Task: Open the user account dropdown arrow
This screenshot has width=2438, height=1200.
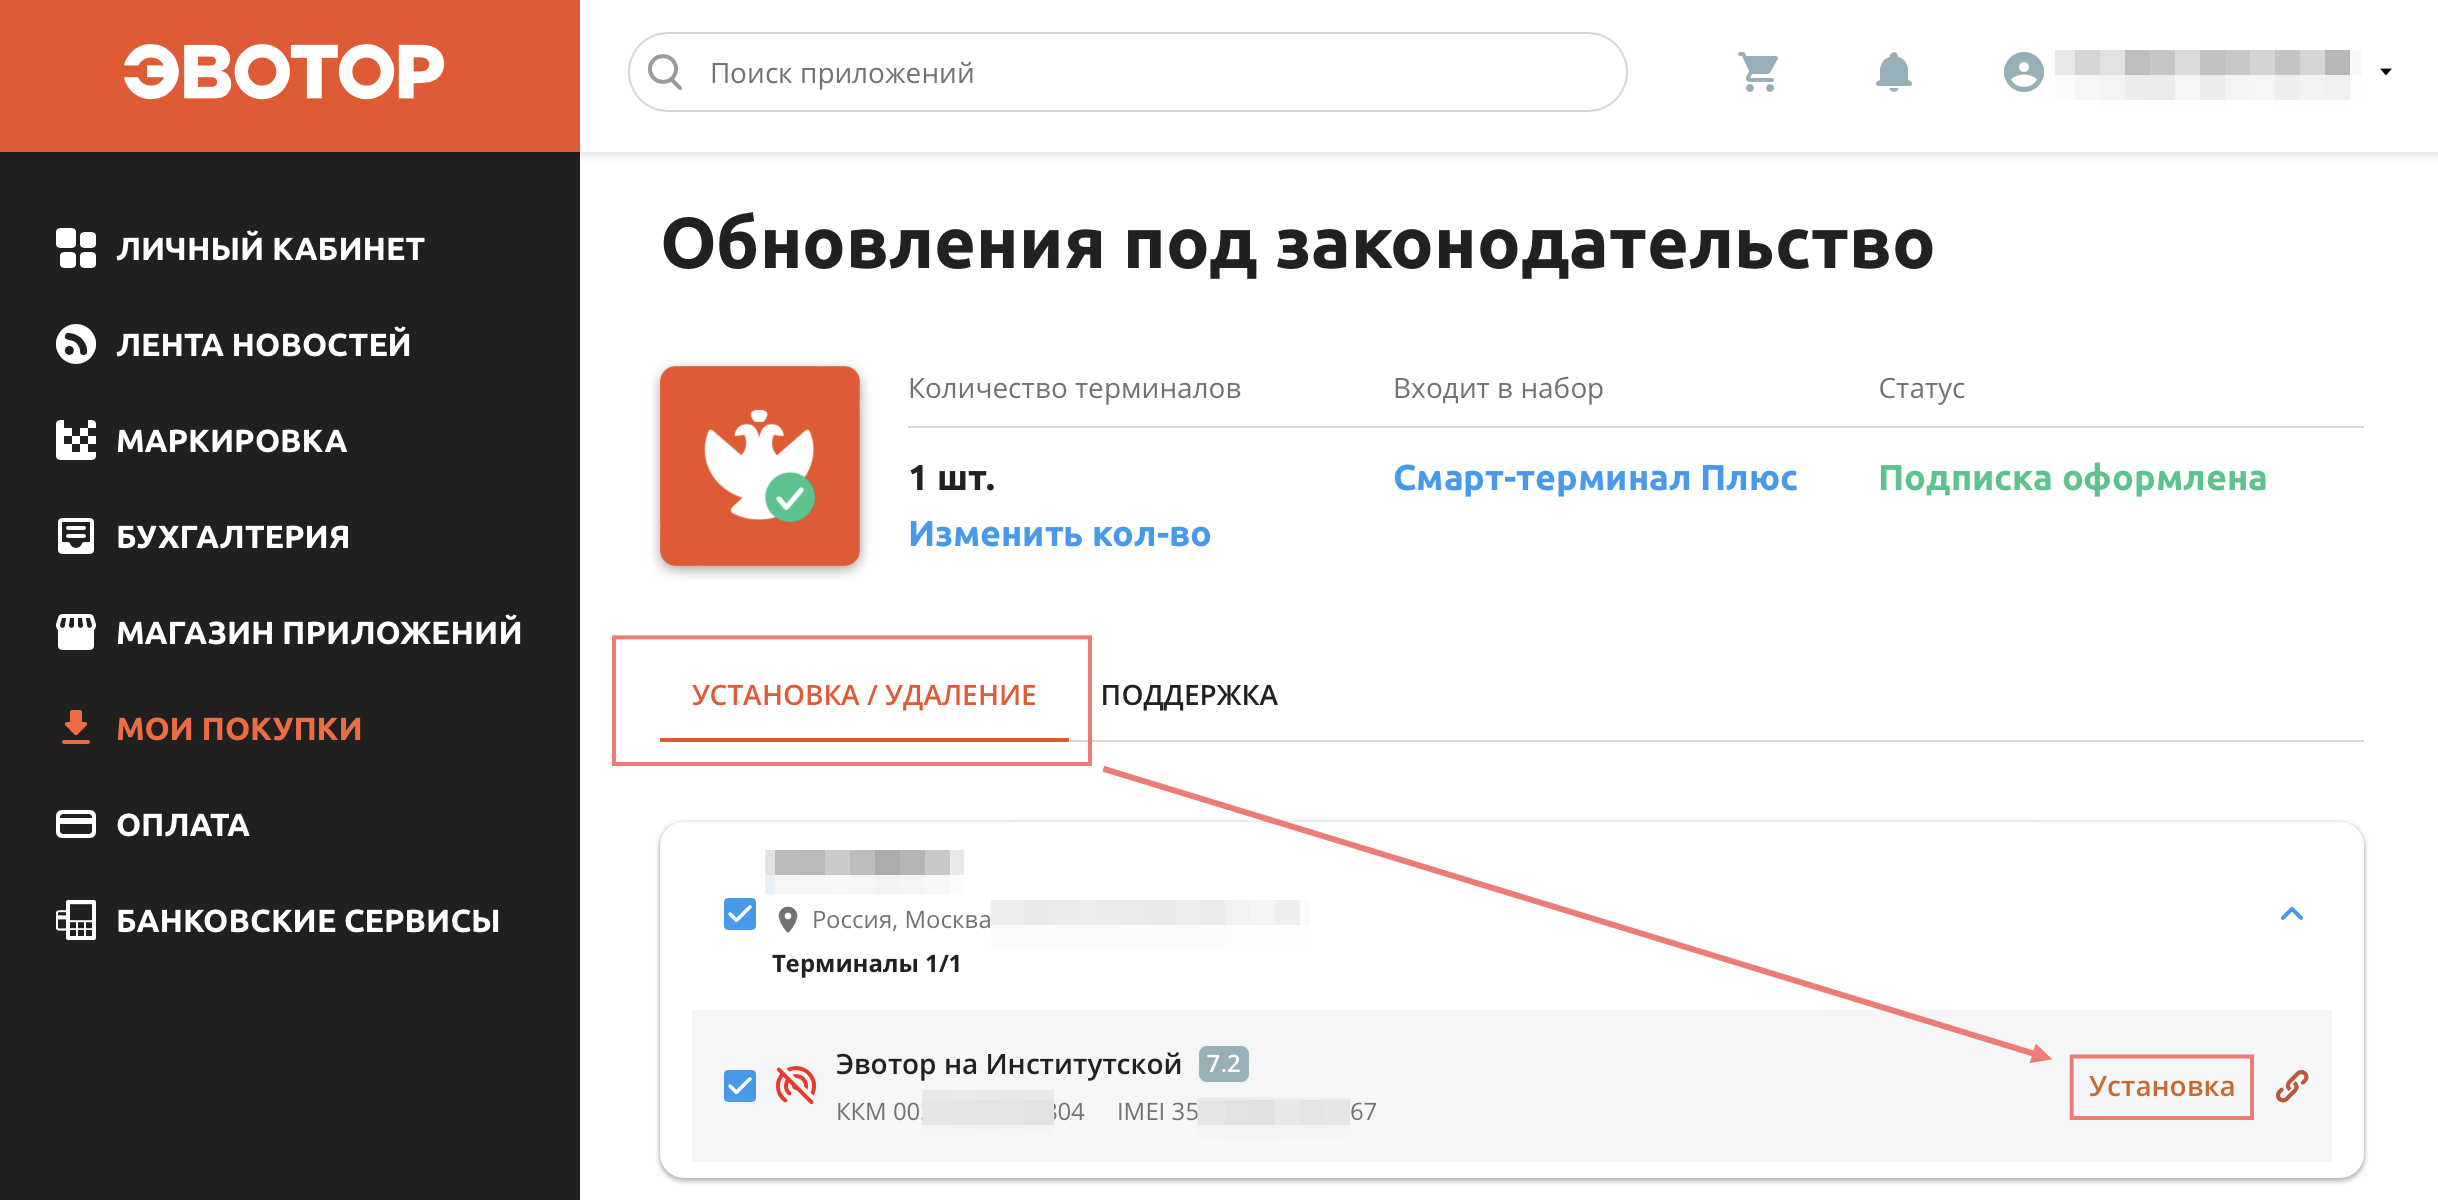Action: coord(2386,72)
